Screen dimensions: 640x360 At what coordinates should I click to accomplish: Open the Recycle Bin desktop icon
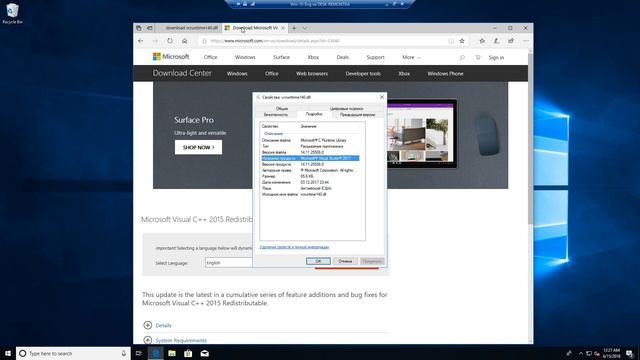pyautogui.click(x=12, y=13)
